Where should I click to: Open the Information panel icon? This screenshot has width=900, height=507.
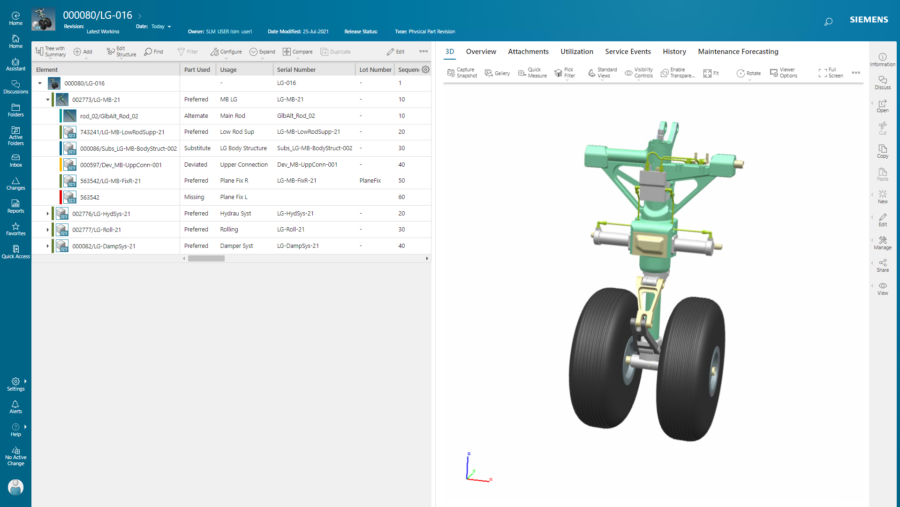(882, 59)
